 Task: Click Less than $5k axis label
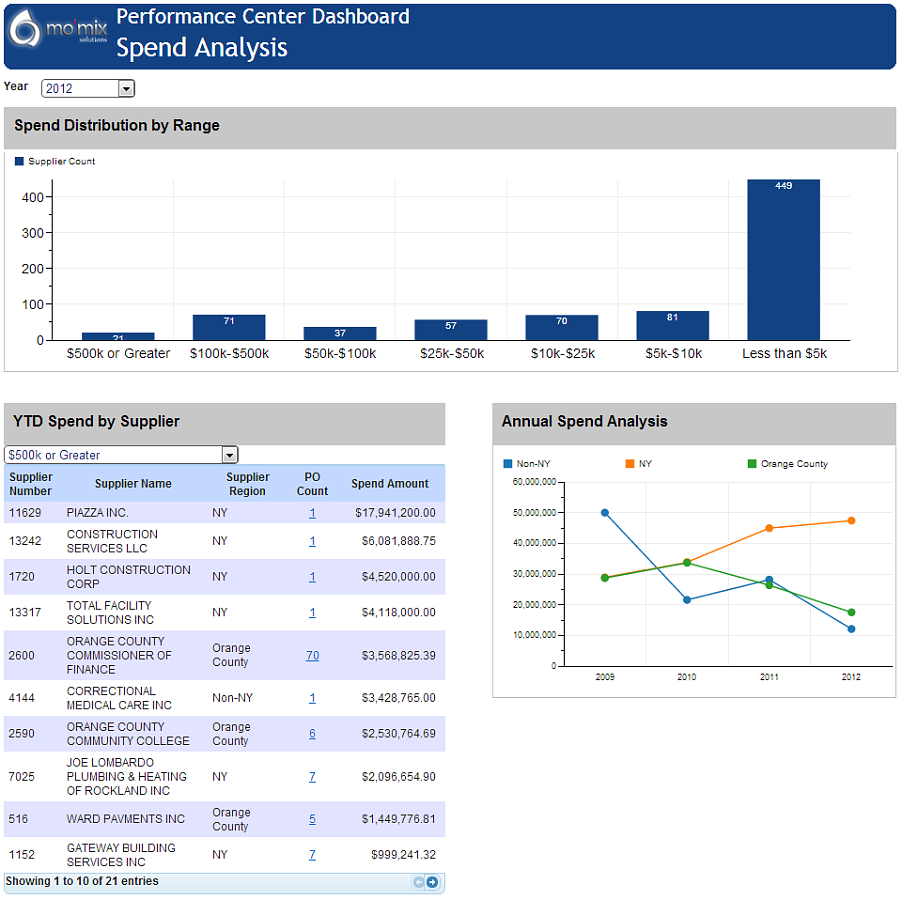[x=784, y=354]
